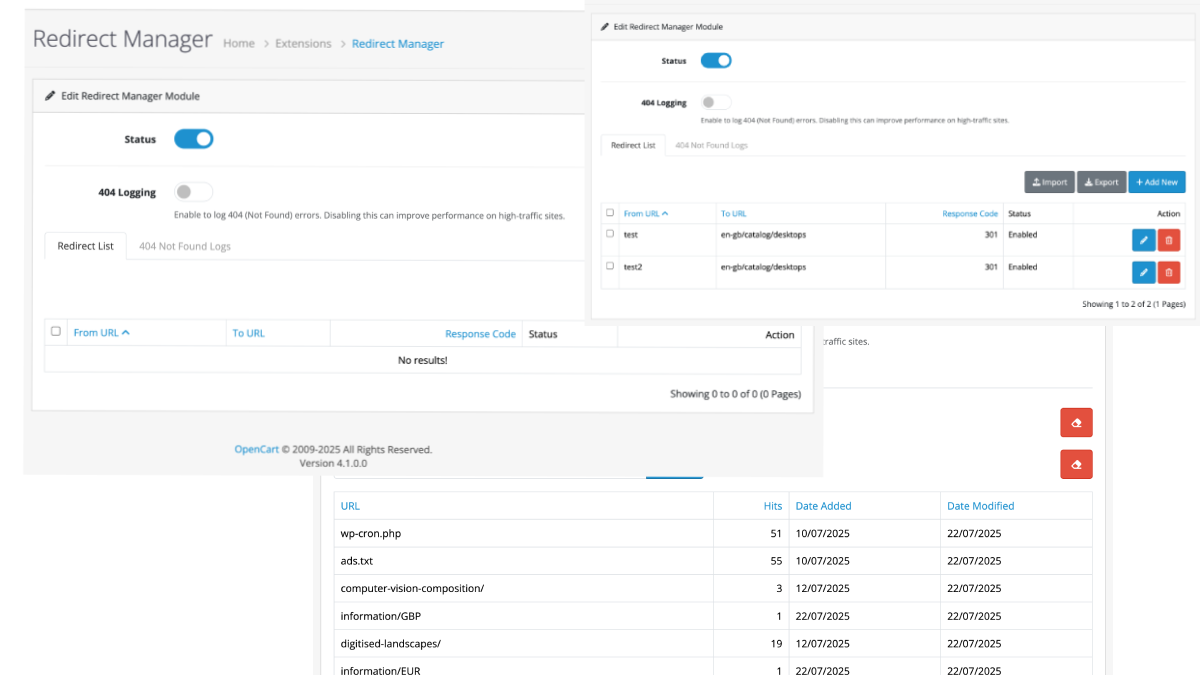Sort by From URL in the top-right redirect table

[x=646, y=213]
